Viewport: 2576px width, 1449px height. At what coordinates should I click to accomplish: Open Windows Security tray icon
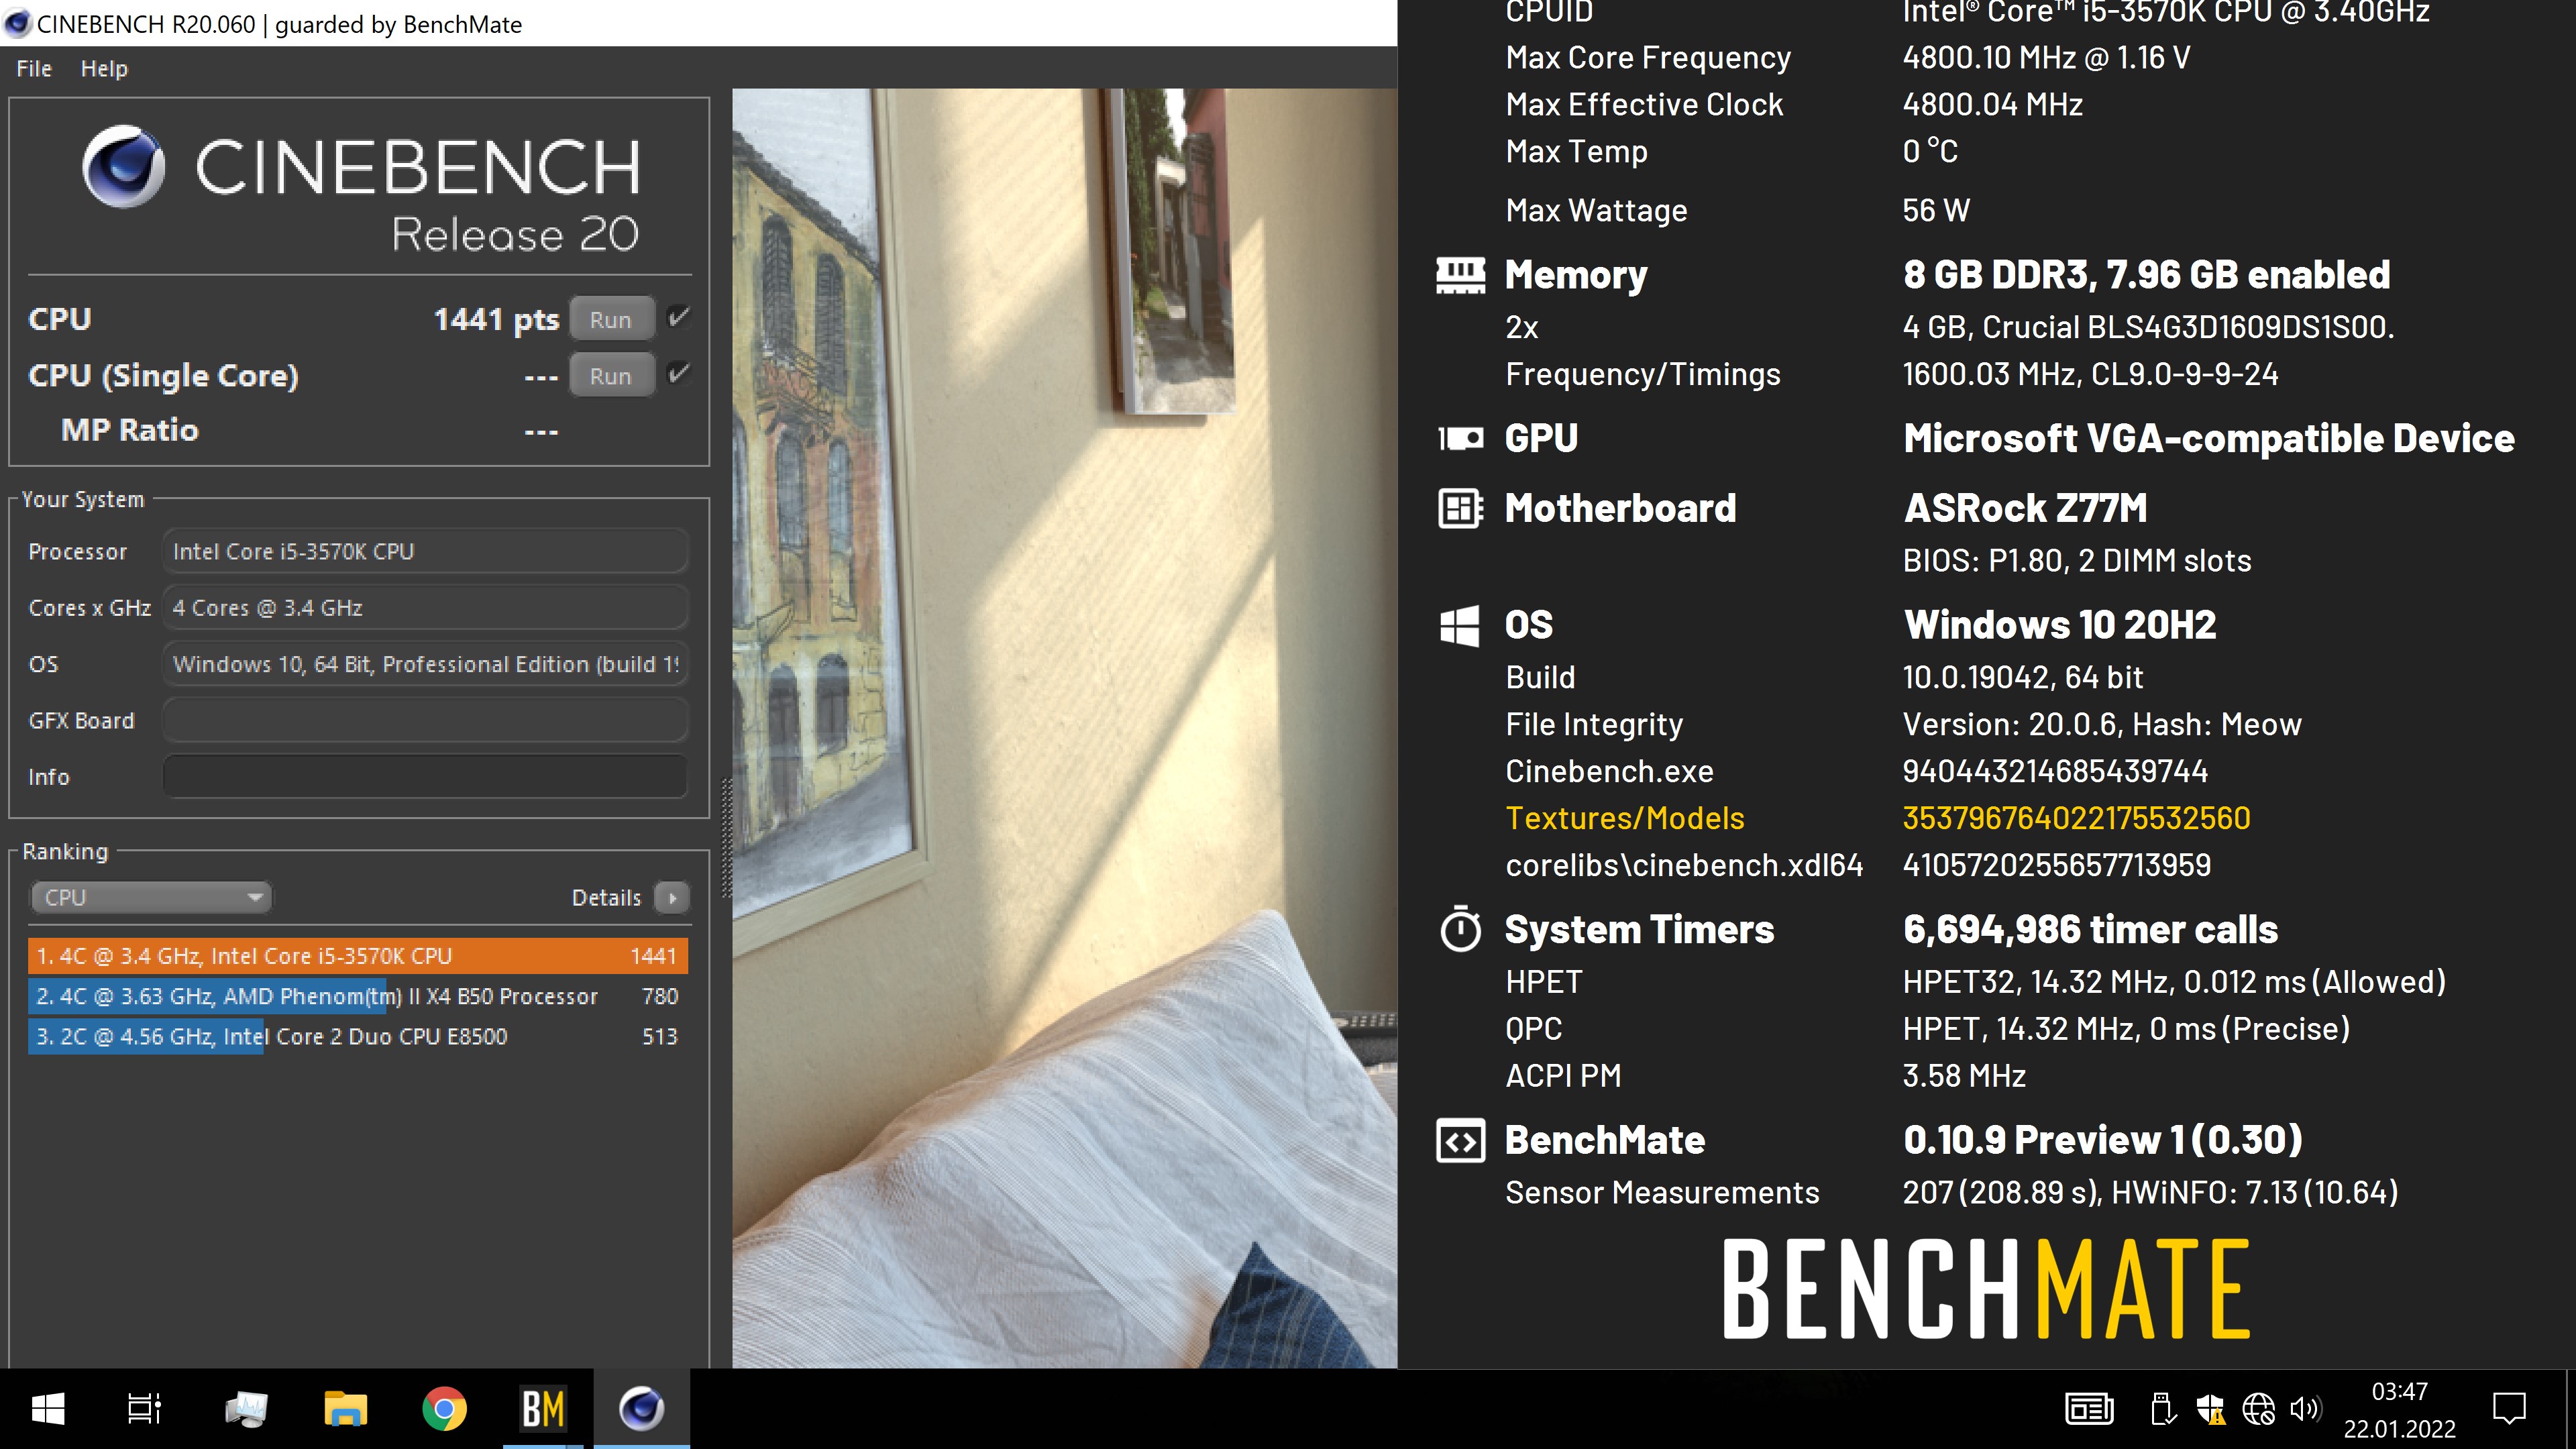click(x=2210, y=1409)
